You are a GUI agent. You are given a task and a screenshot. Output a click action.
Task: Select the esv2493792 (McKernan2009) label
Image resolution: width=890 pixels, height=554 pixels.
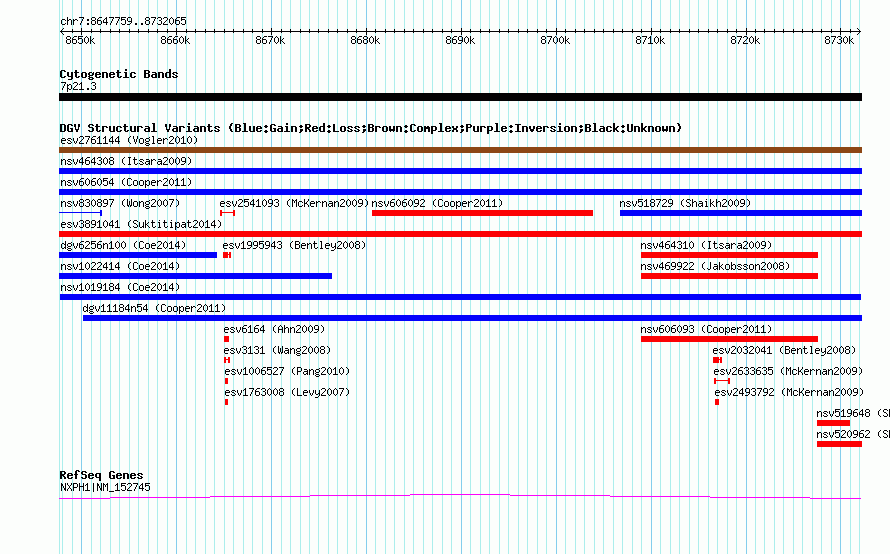pos(789,392)
